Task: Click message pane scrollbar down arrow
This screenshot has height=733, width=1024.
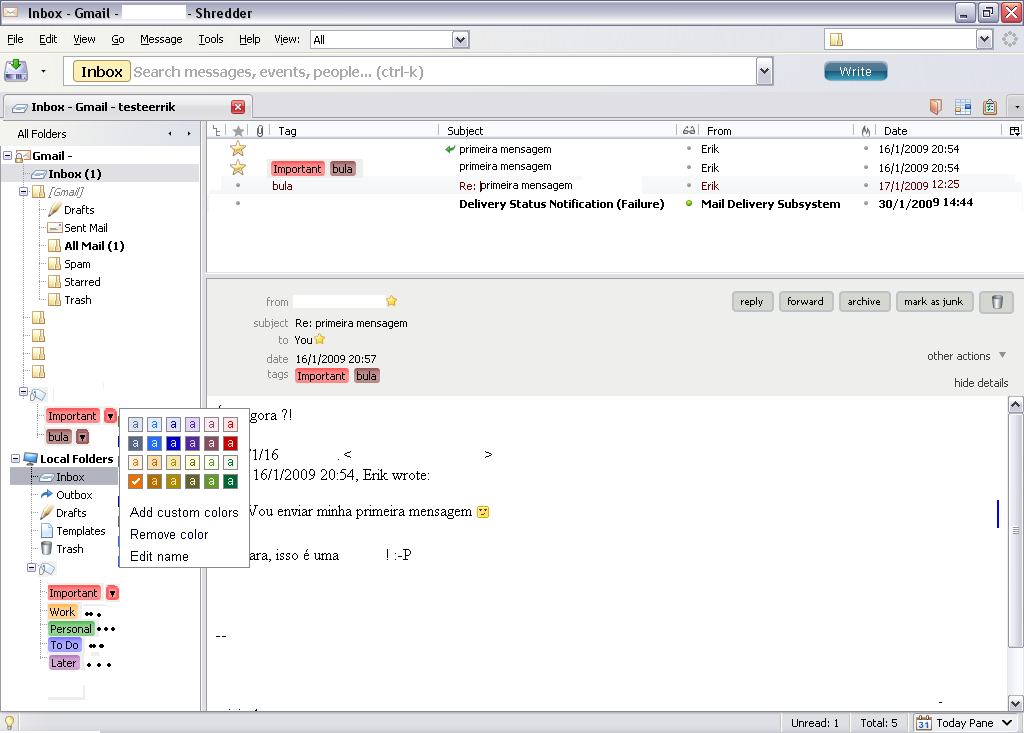Action: [x=1016, y=704]
